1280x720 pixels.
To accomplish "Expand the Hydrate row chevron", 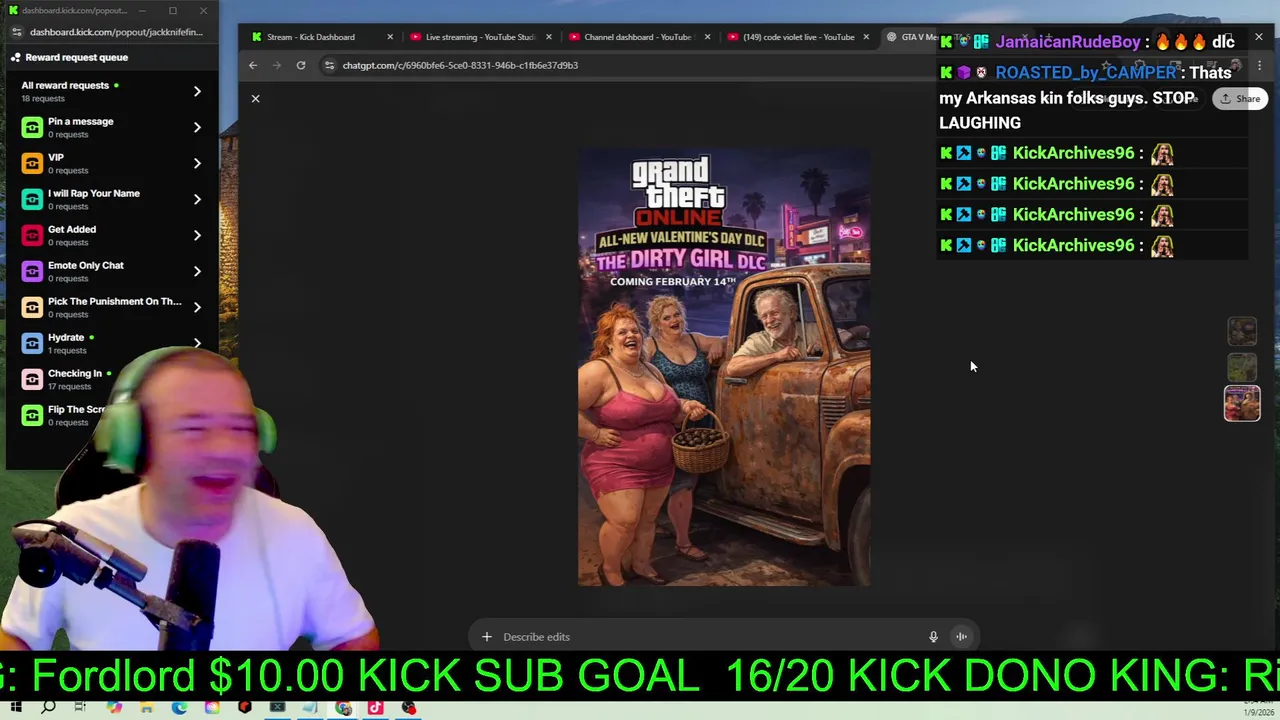I will (197, 343).
